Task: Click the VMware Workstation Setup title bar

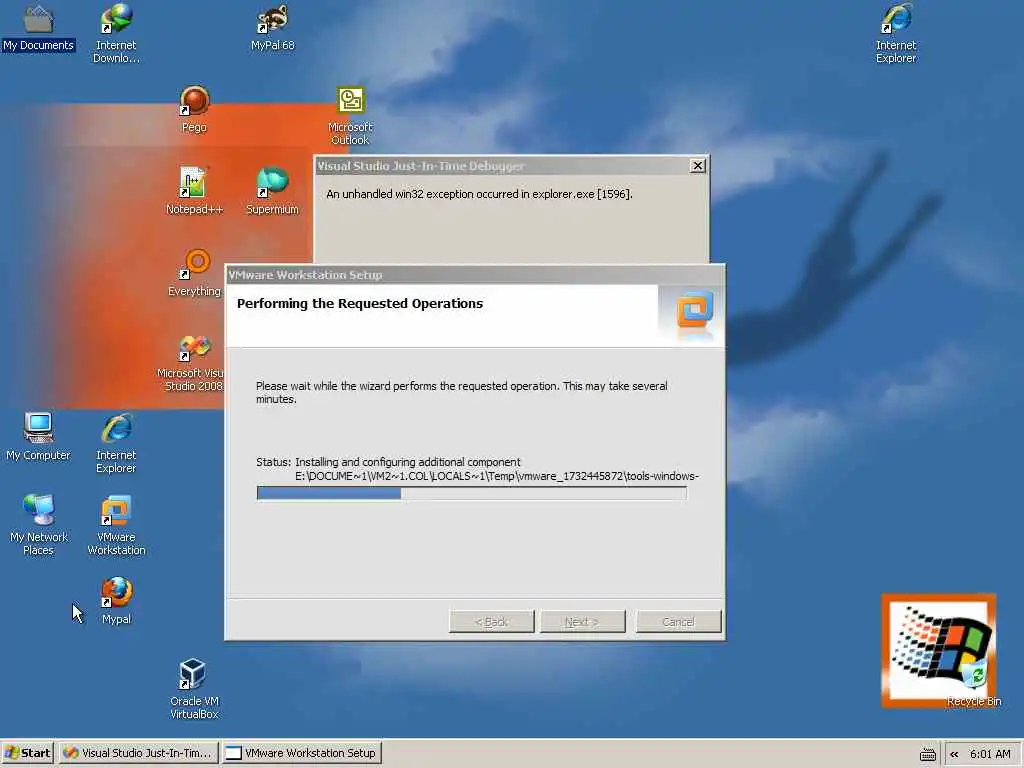Action: point(475,275)
